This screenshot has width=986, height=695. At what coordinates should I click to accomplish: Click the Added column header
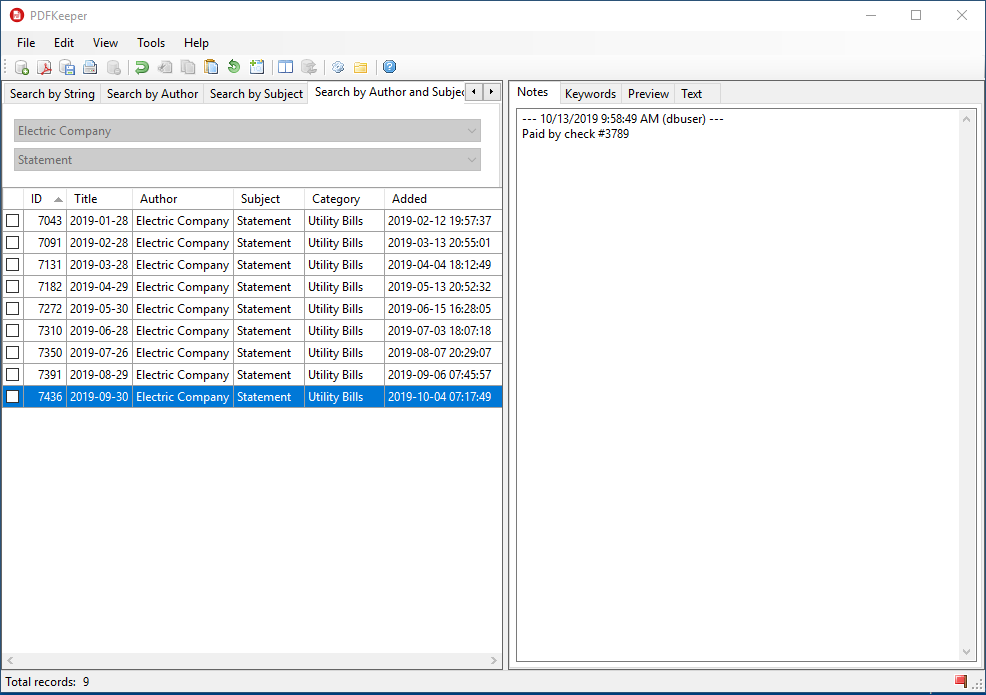pyautogui.click(x=443, y=199)
